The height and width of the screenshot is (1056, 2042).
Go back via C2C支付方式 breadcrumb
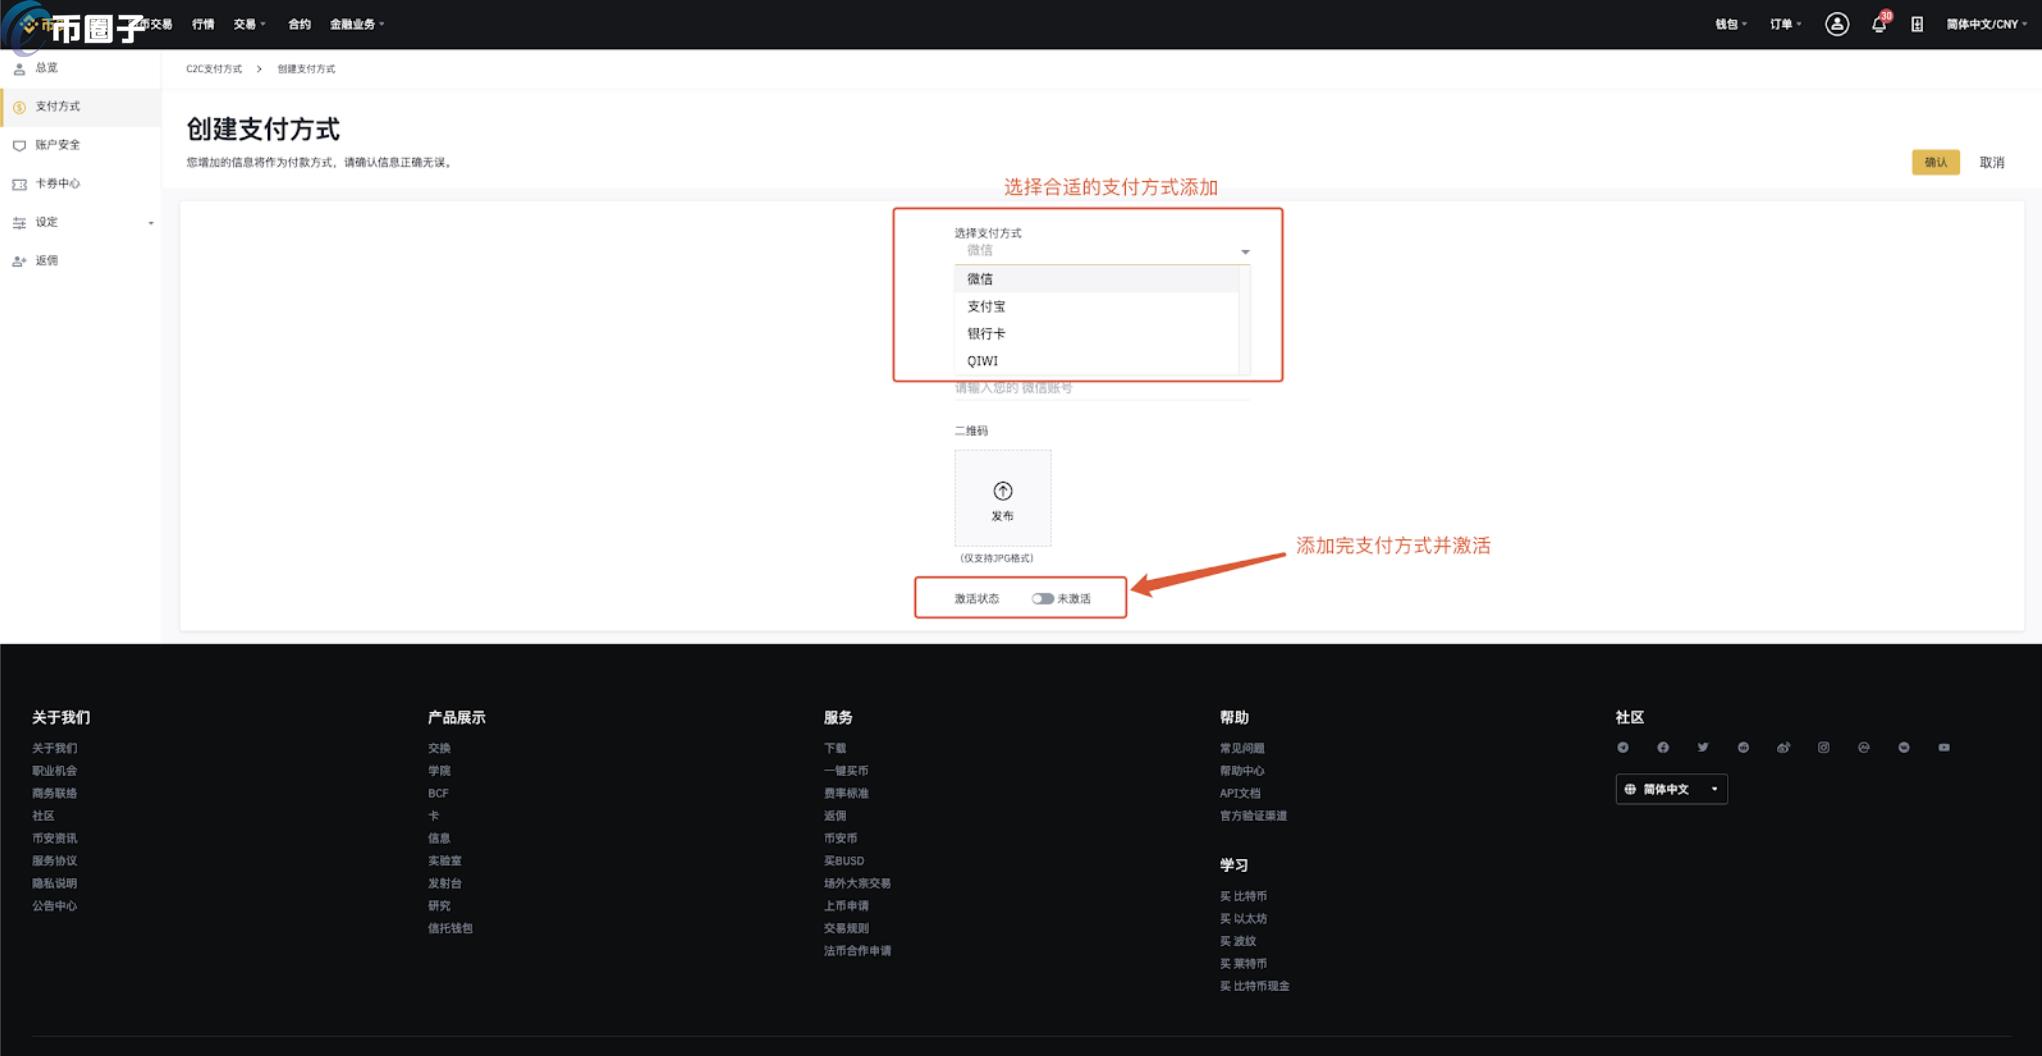[x=214, y=69]
